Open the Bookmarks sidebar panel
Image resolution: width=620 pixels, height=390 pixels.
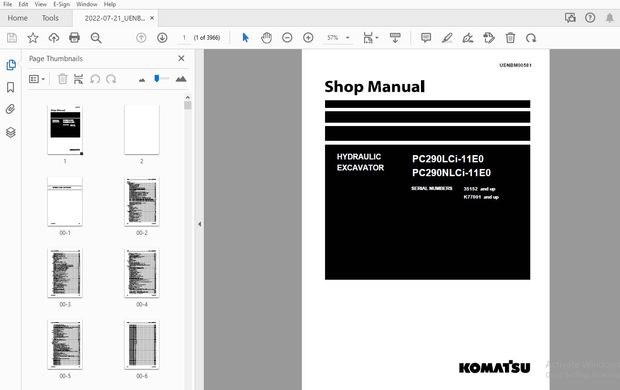(x=11, y=87)
